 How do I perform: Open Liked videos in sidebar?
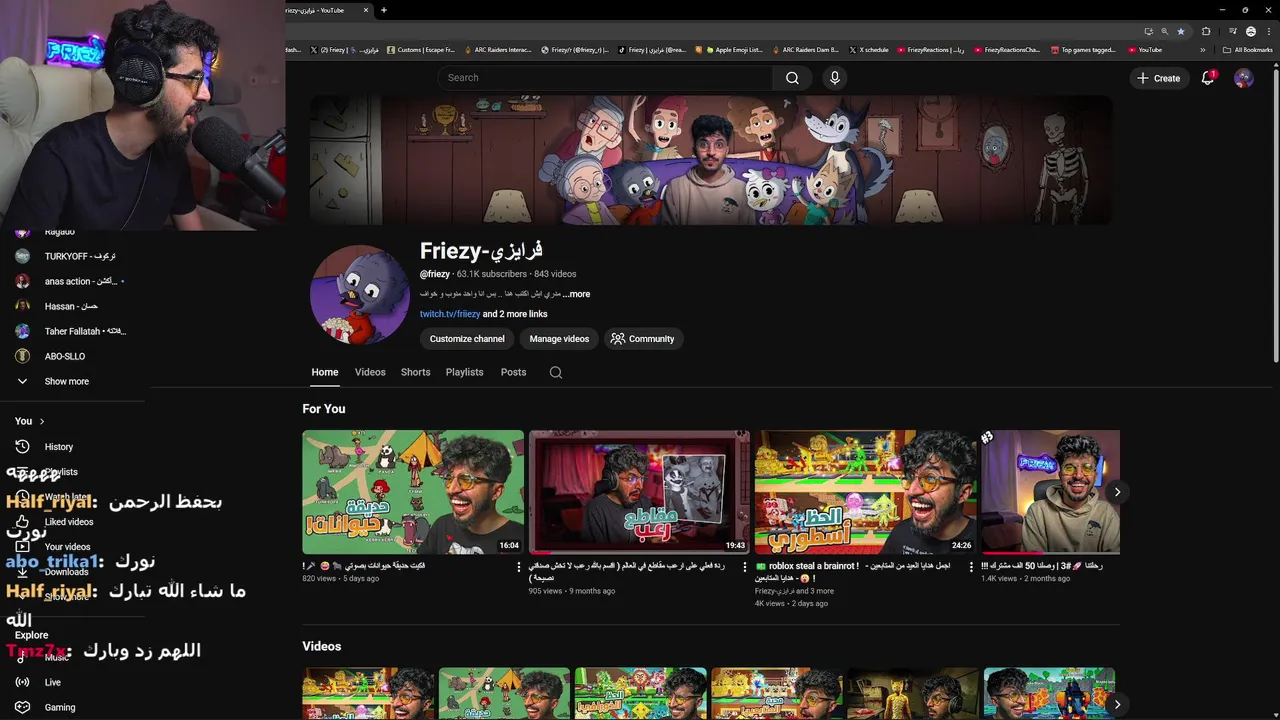(68, 522)
